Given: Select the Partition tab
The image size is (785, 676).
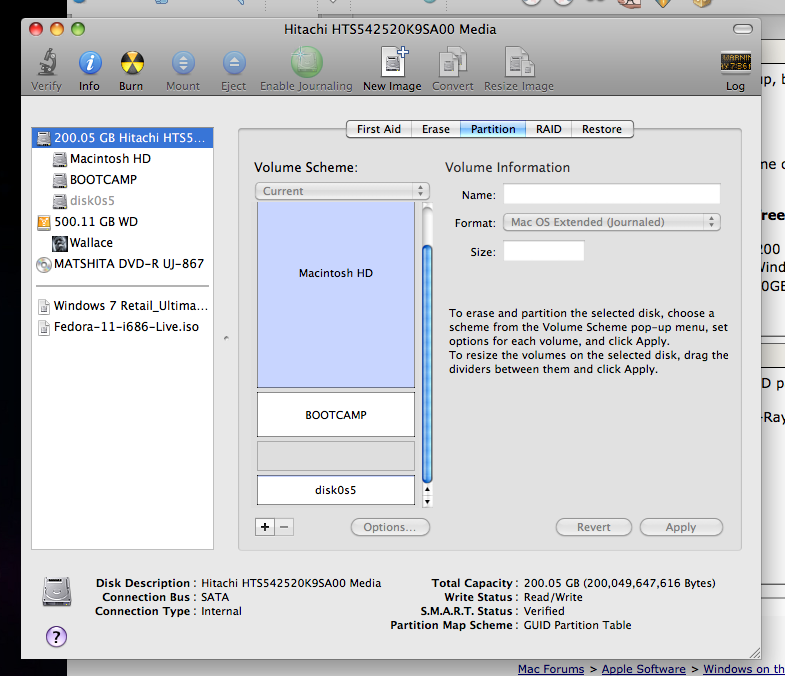Looking at the screenshot, I should [493, 129].
